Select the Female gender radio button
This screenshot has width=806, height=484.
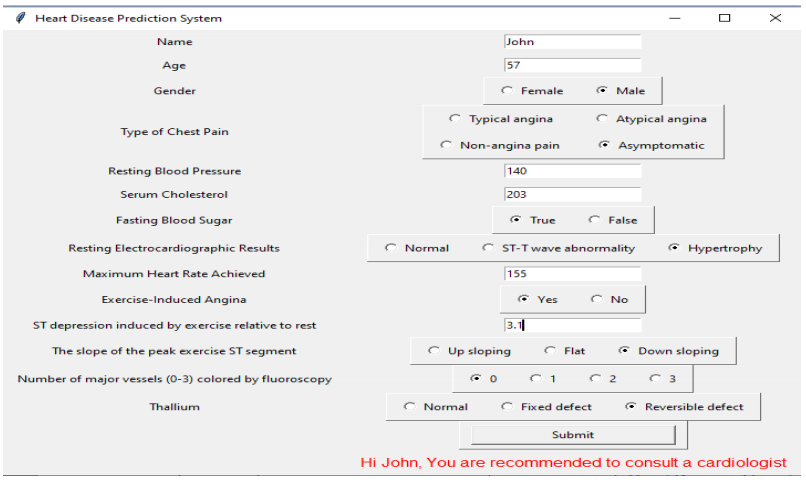(x=508, y=91)
